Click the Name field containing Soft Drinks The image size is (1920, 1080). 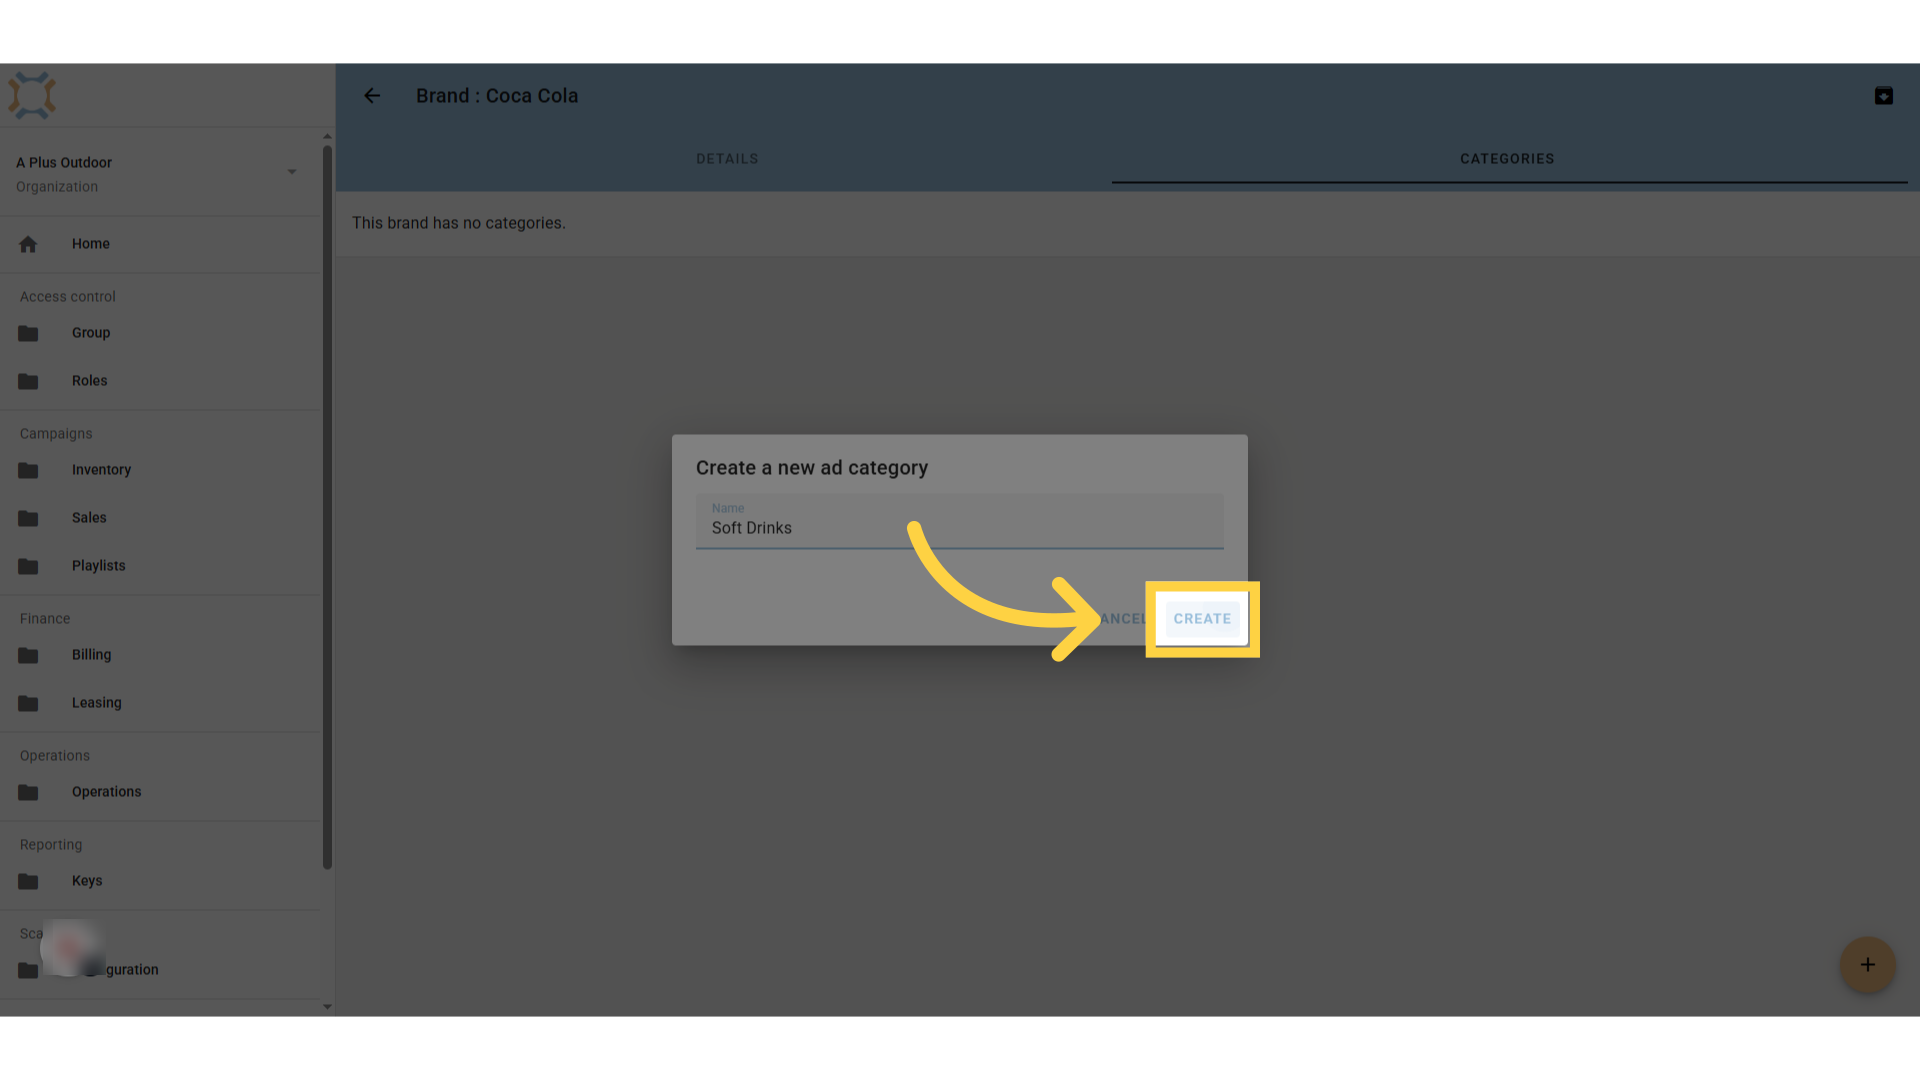959,521
